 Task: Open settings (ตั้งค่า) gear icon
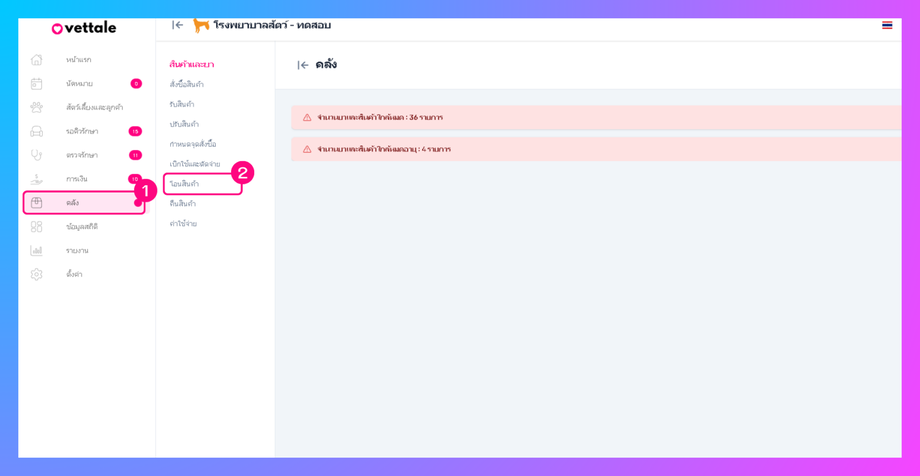[x=36, y=274]
